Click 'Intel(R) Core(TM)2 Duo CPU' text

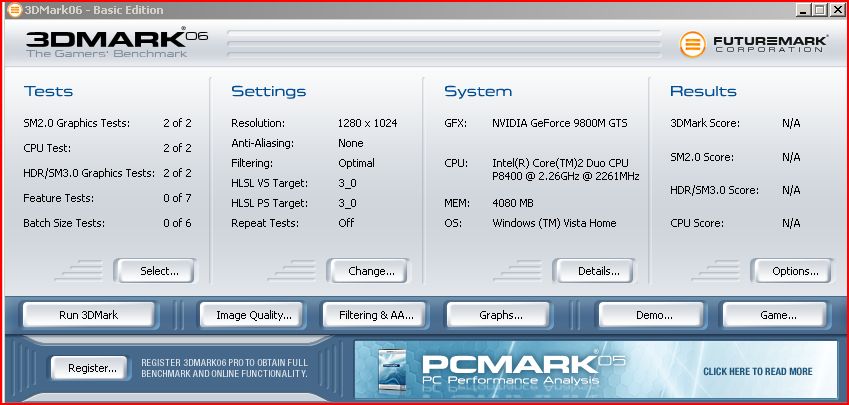[x=560, y=163]
